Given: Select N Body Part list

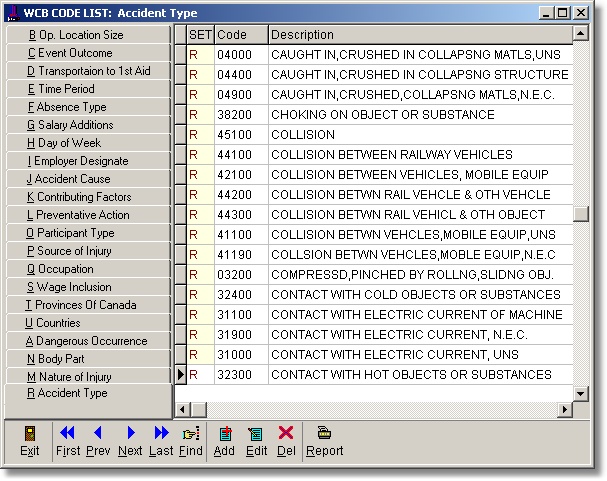Looking at the screenshot, I should click(88, 359).
